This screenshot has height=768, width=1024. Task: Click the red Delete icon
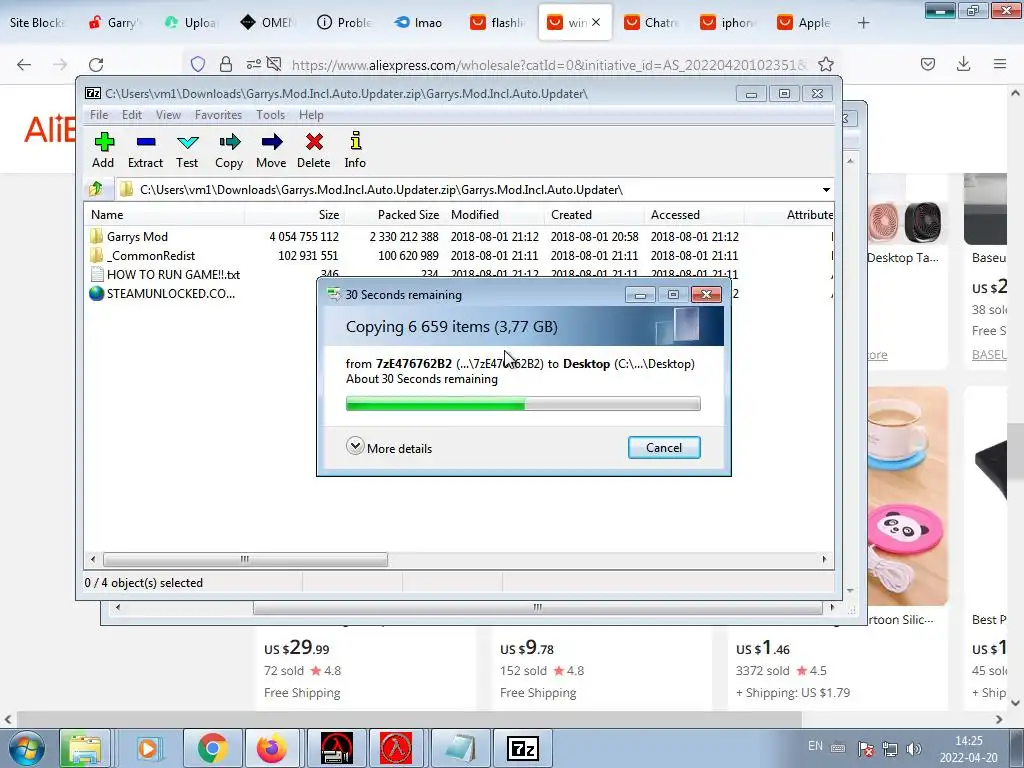[x=313, y=150]
